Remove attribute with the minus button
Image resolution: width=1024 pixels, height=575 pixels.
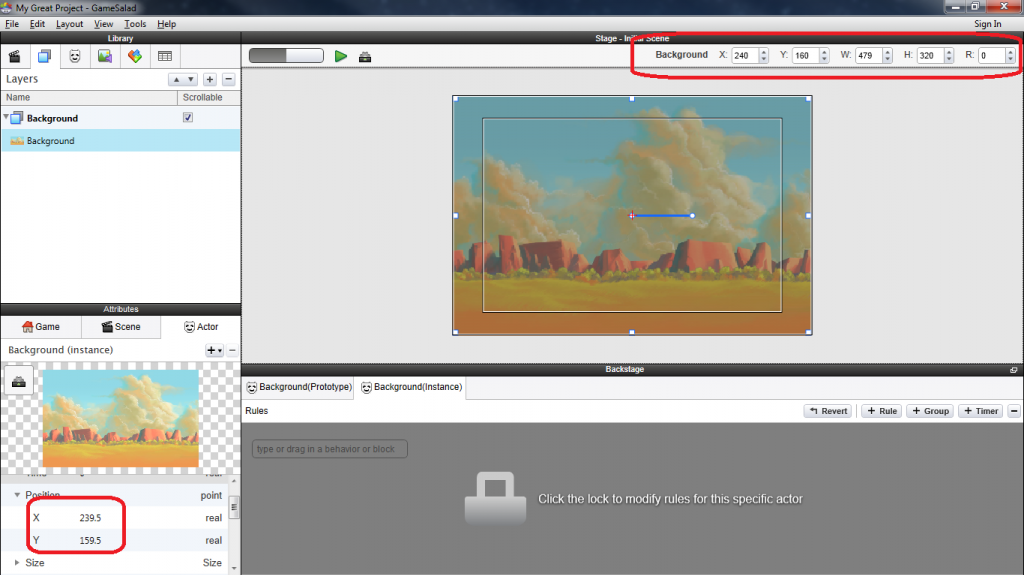click(x=232, y=350)
